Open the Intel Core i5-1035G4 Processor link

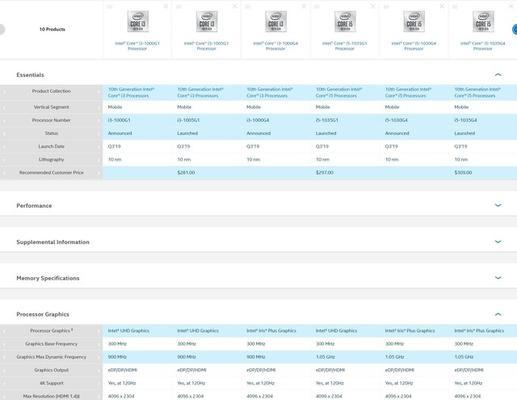point(483,46)
